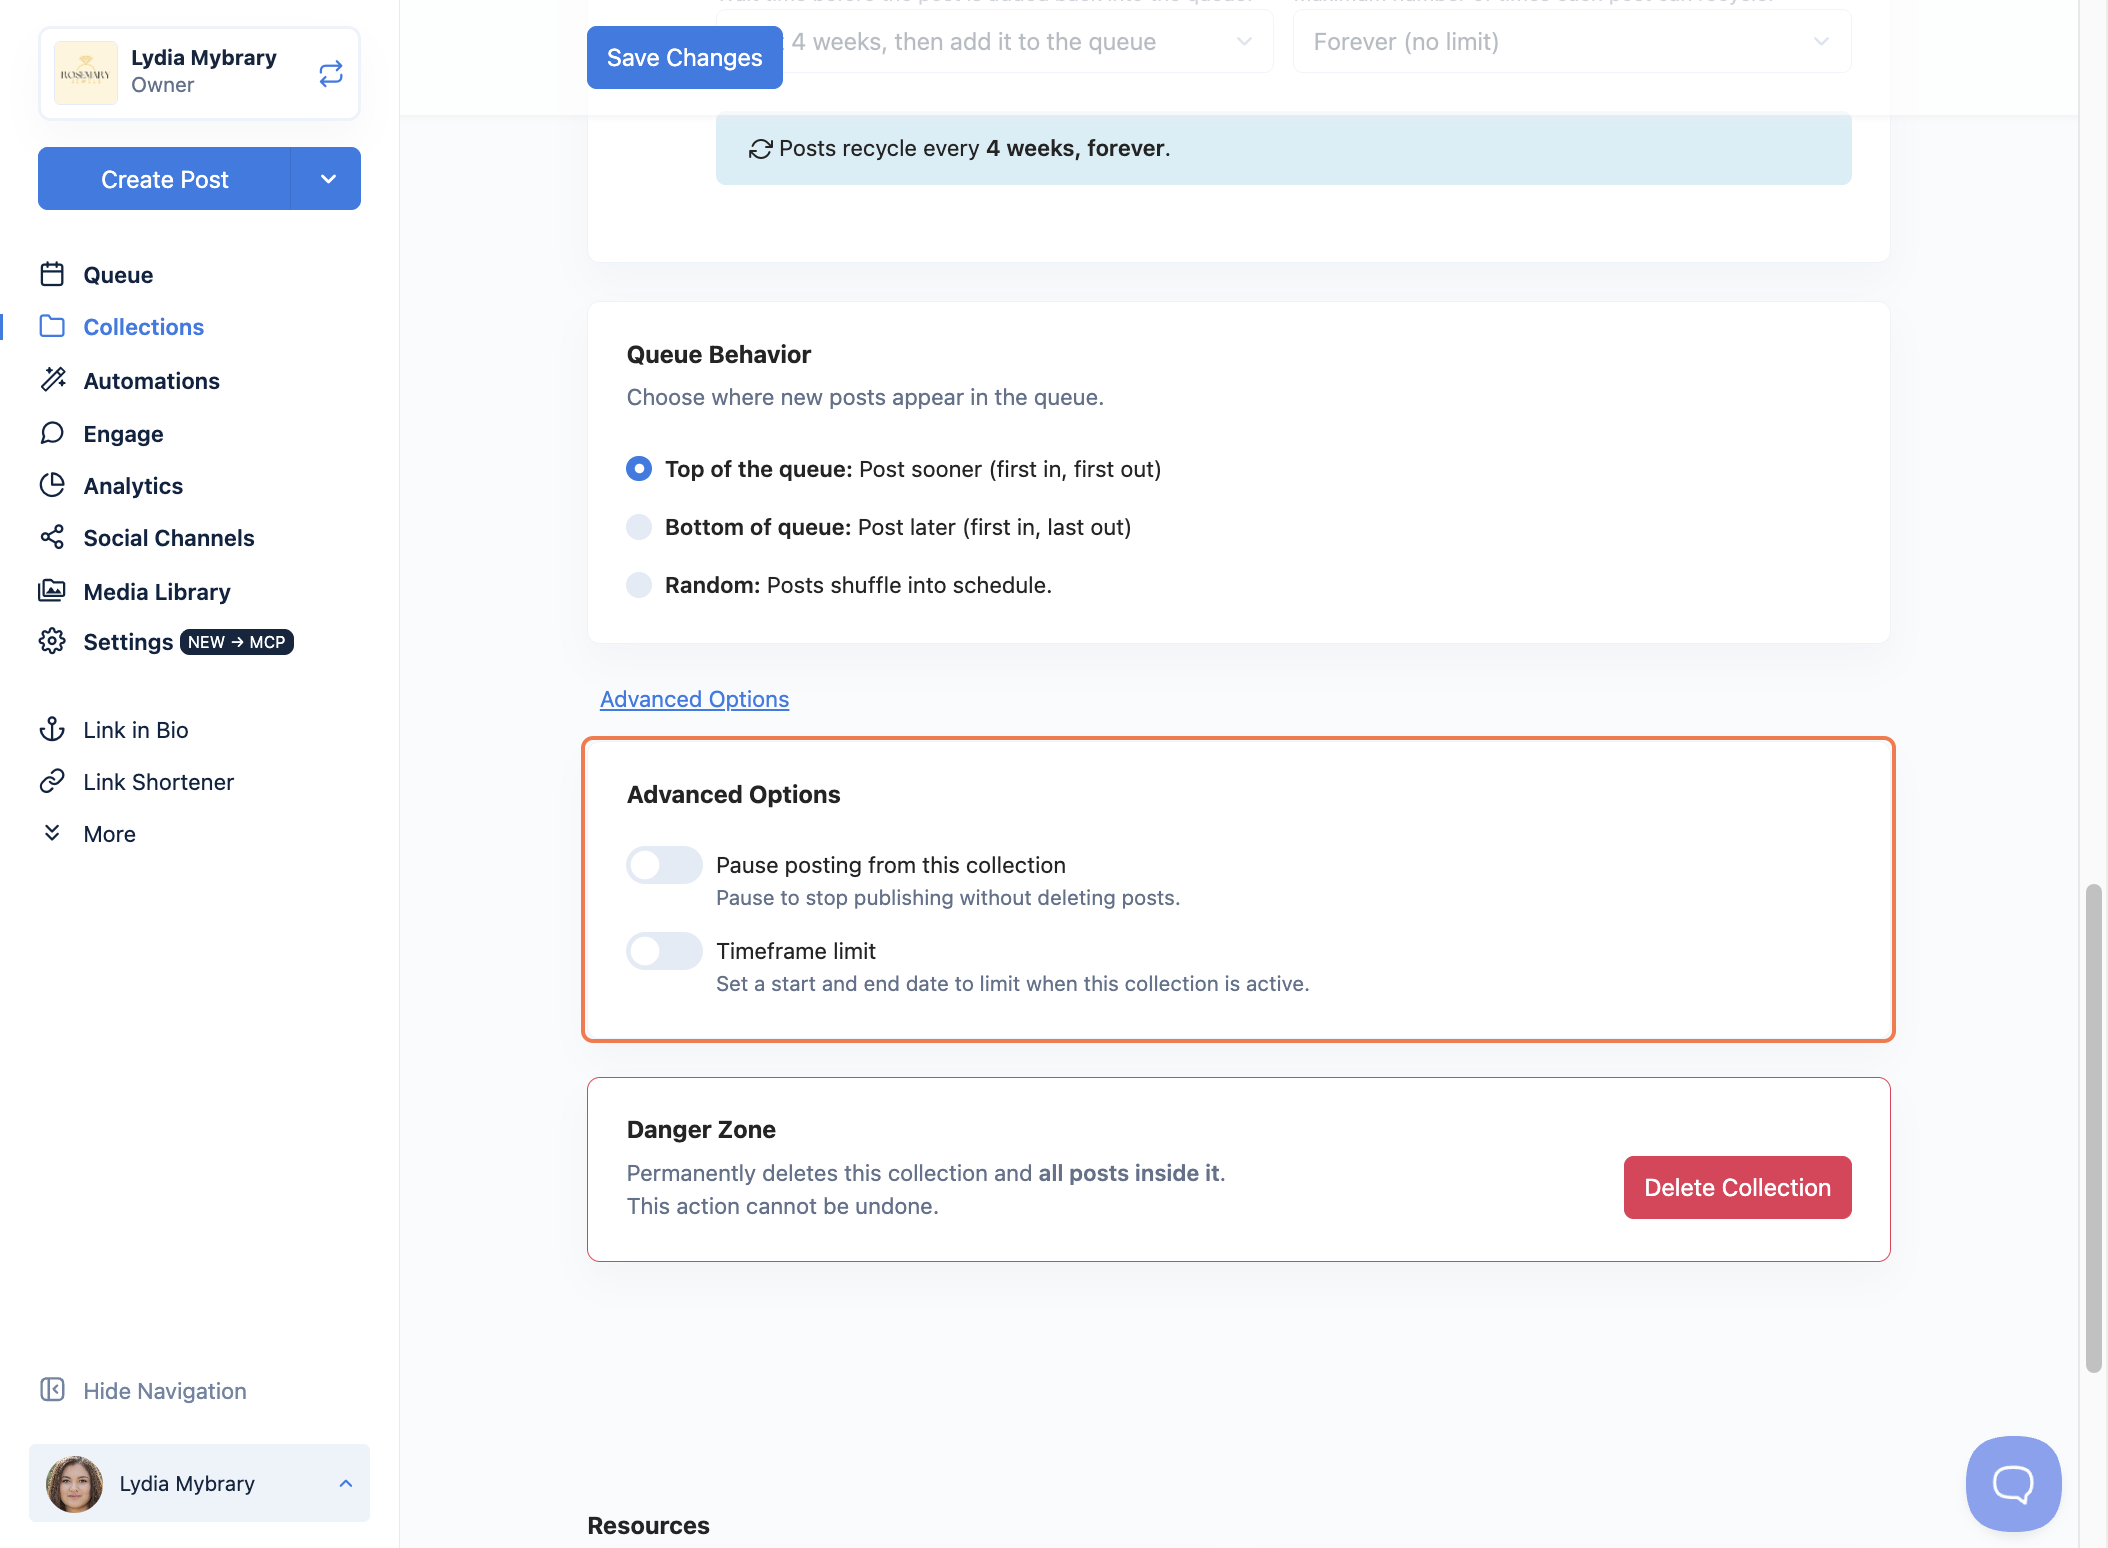
Task: Open the chat support bubble
Action: coord(2013,1484)
